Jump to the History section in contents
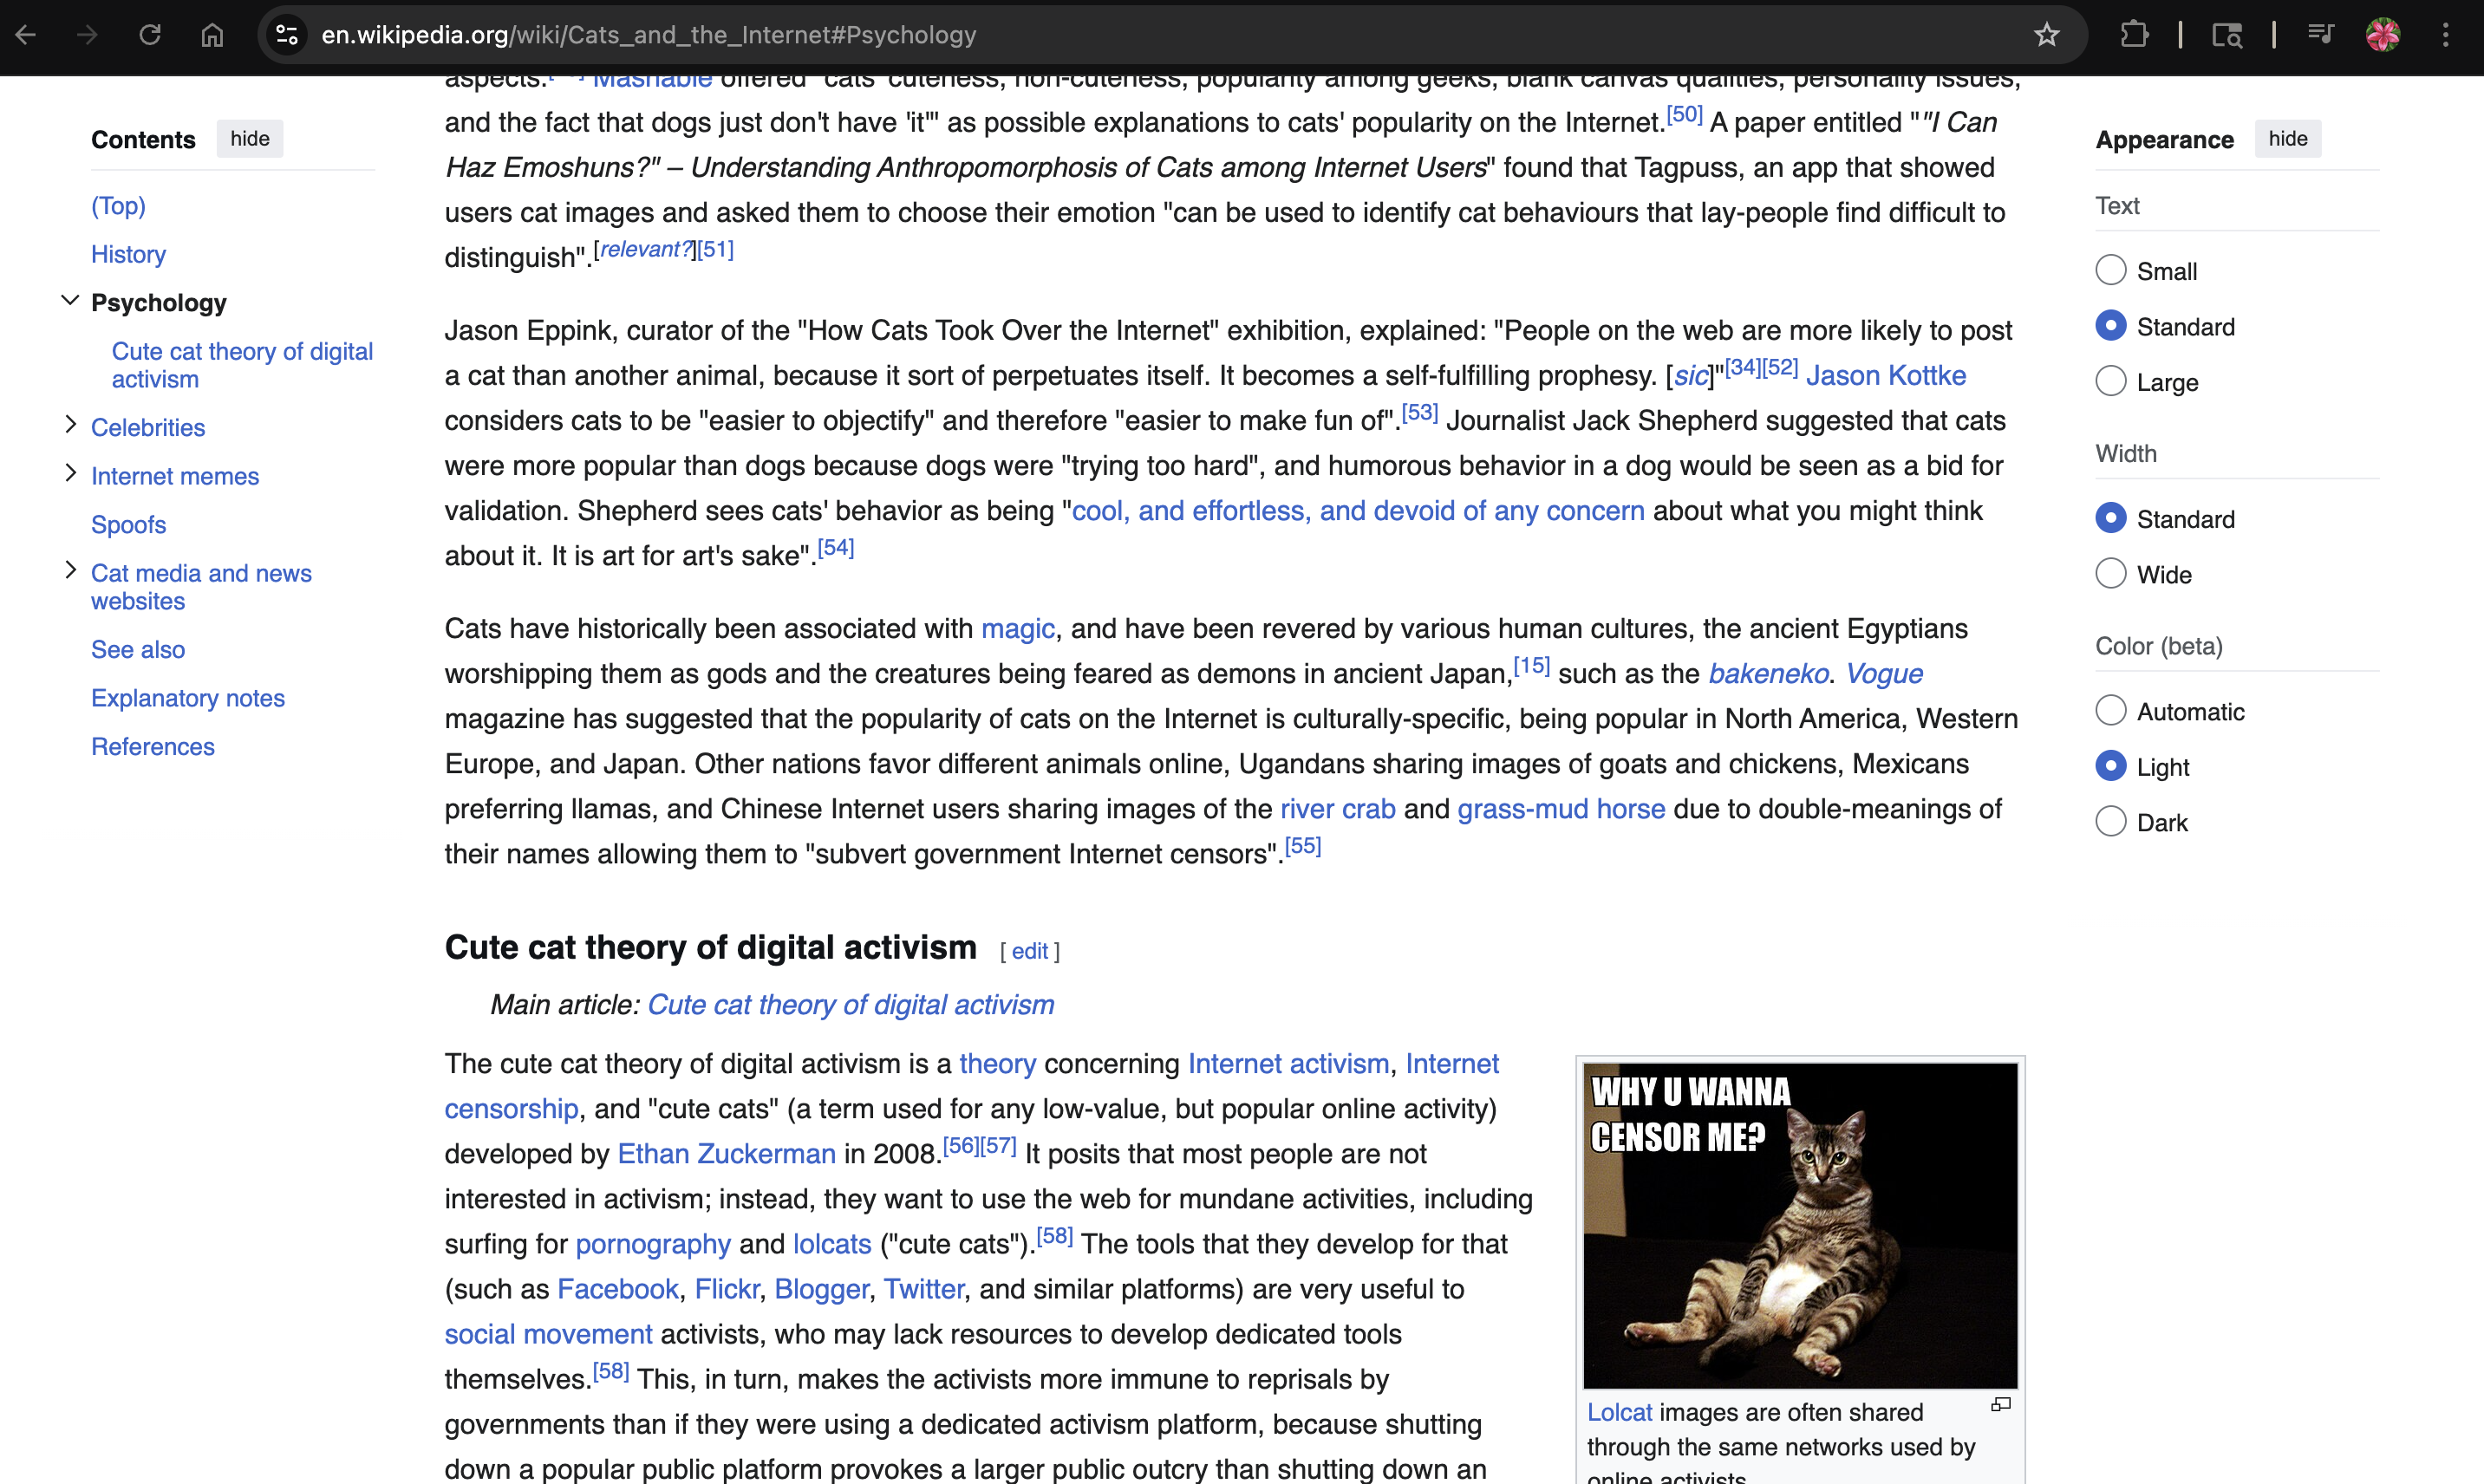The width and height of the screenshot is (2484, 1484). click(x=128, y=254)
